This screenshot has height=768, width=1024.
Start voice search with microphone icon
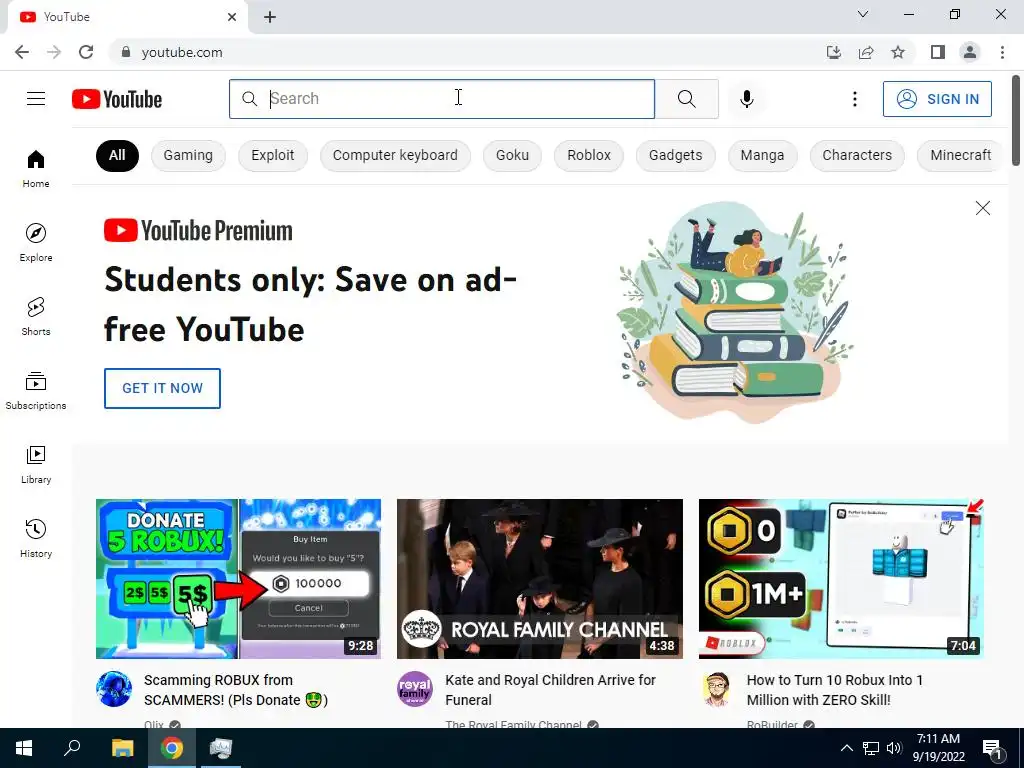coord(746,99)
